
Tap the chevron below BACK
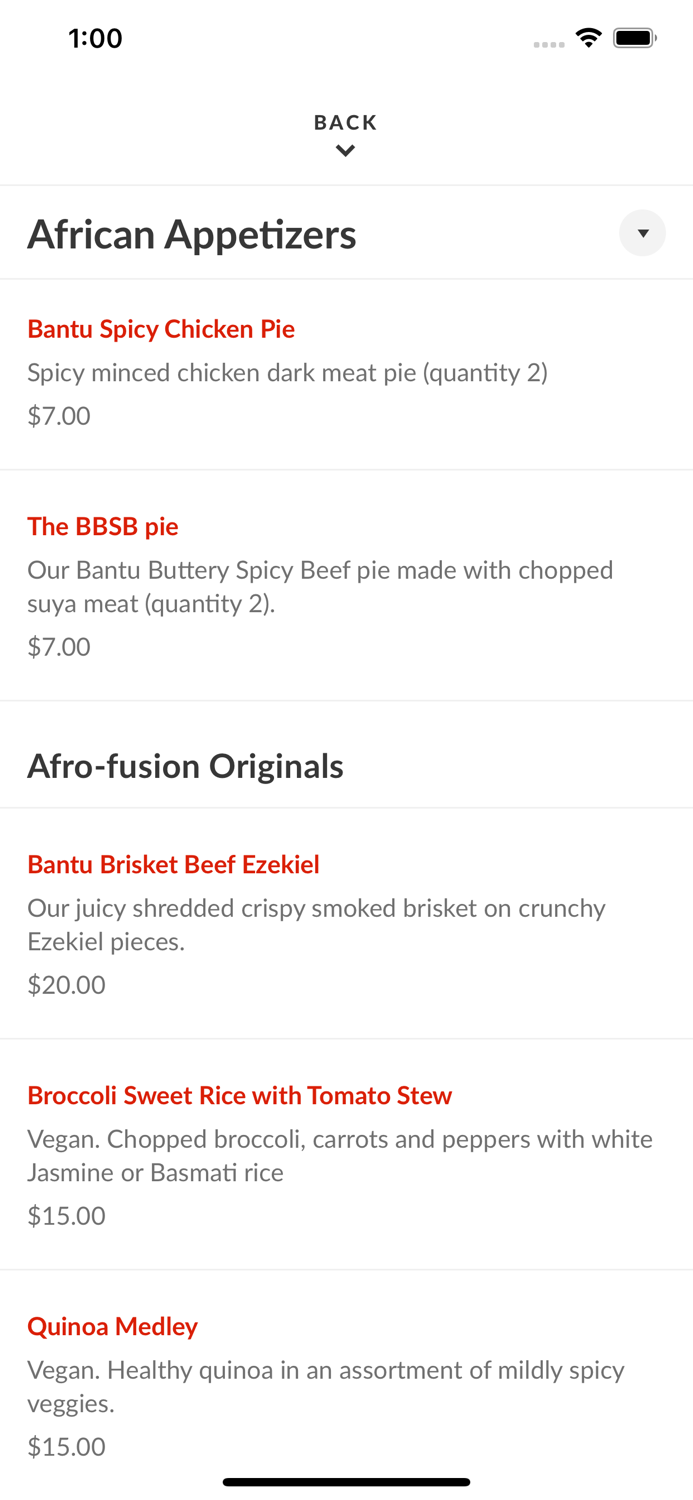[x=345, y=151]
